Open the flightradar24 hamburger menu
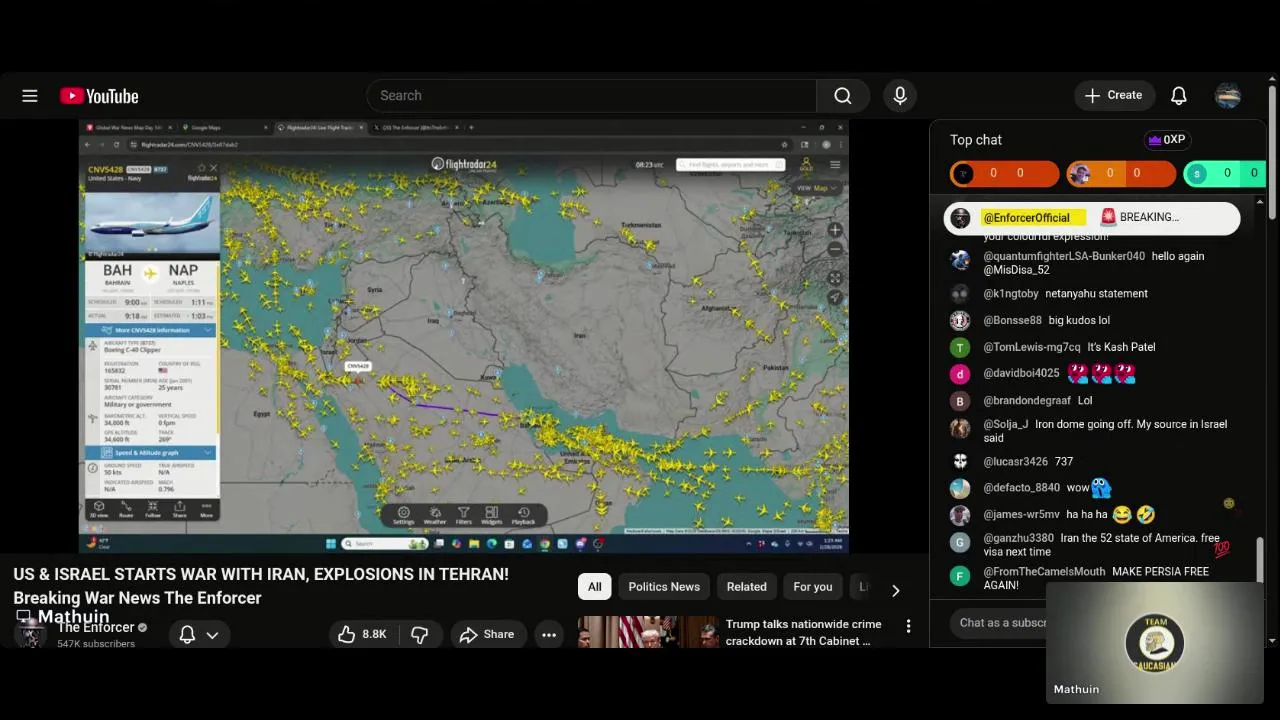This screenshot has width=1280, height=720. 835,164
